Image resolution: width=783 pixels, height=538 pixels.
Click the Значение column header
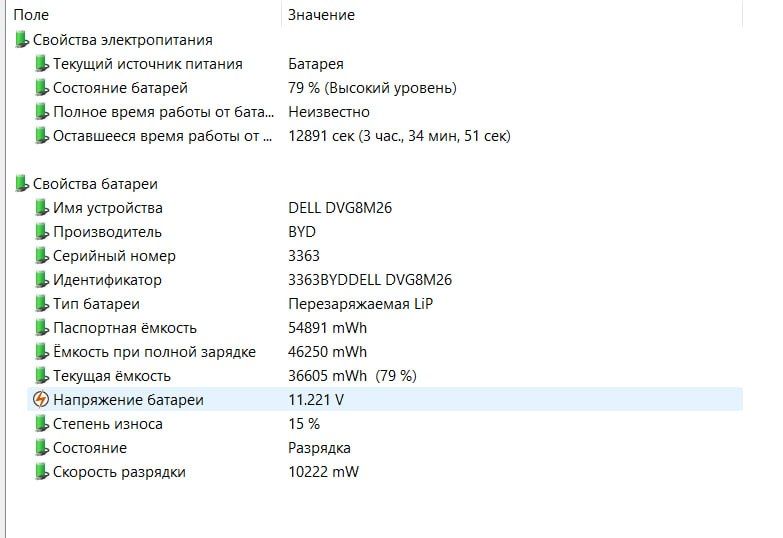click(x=321, y=15)
